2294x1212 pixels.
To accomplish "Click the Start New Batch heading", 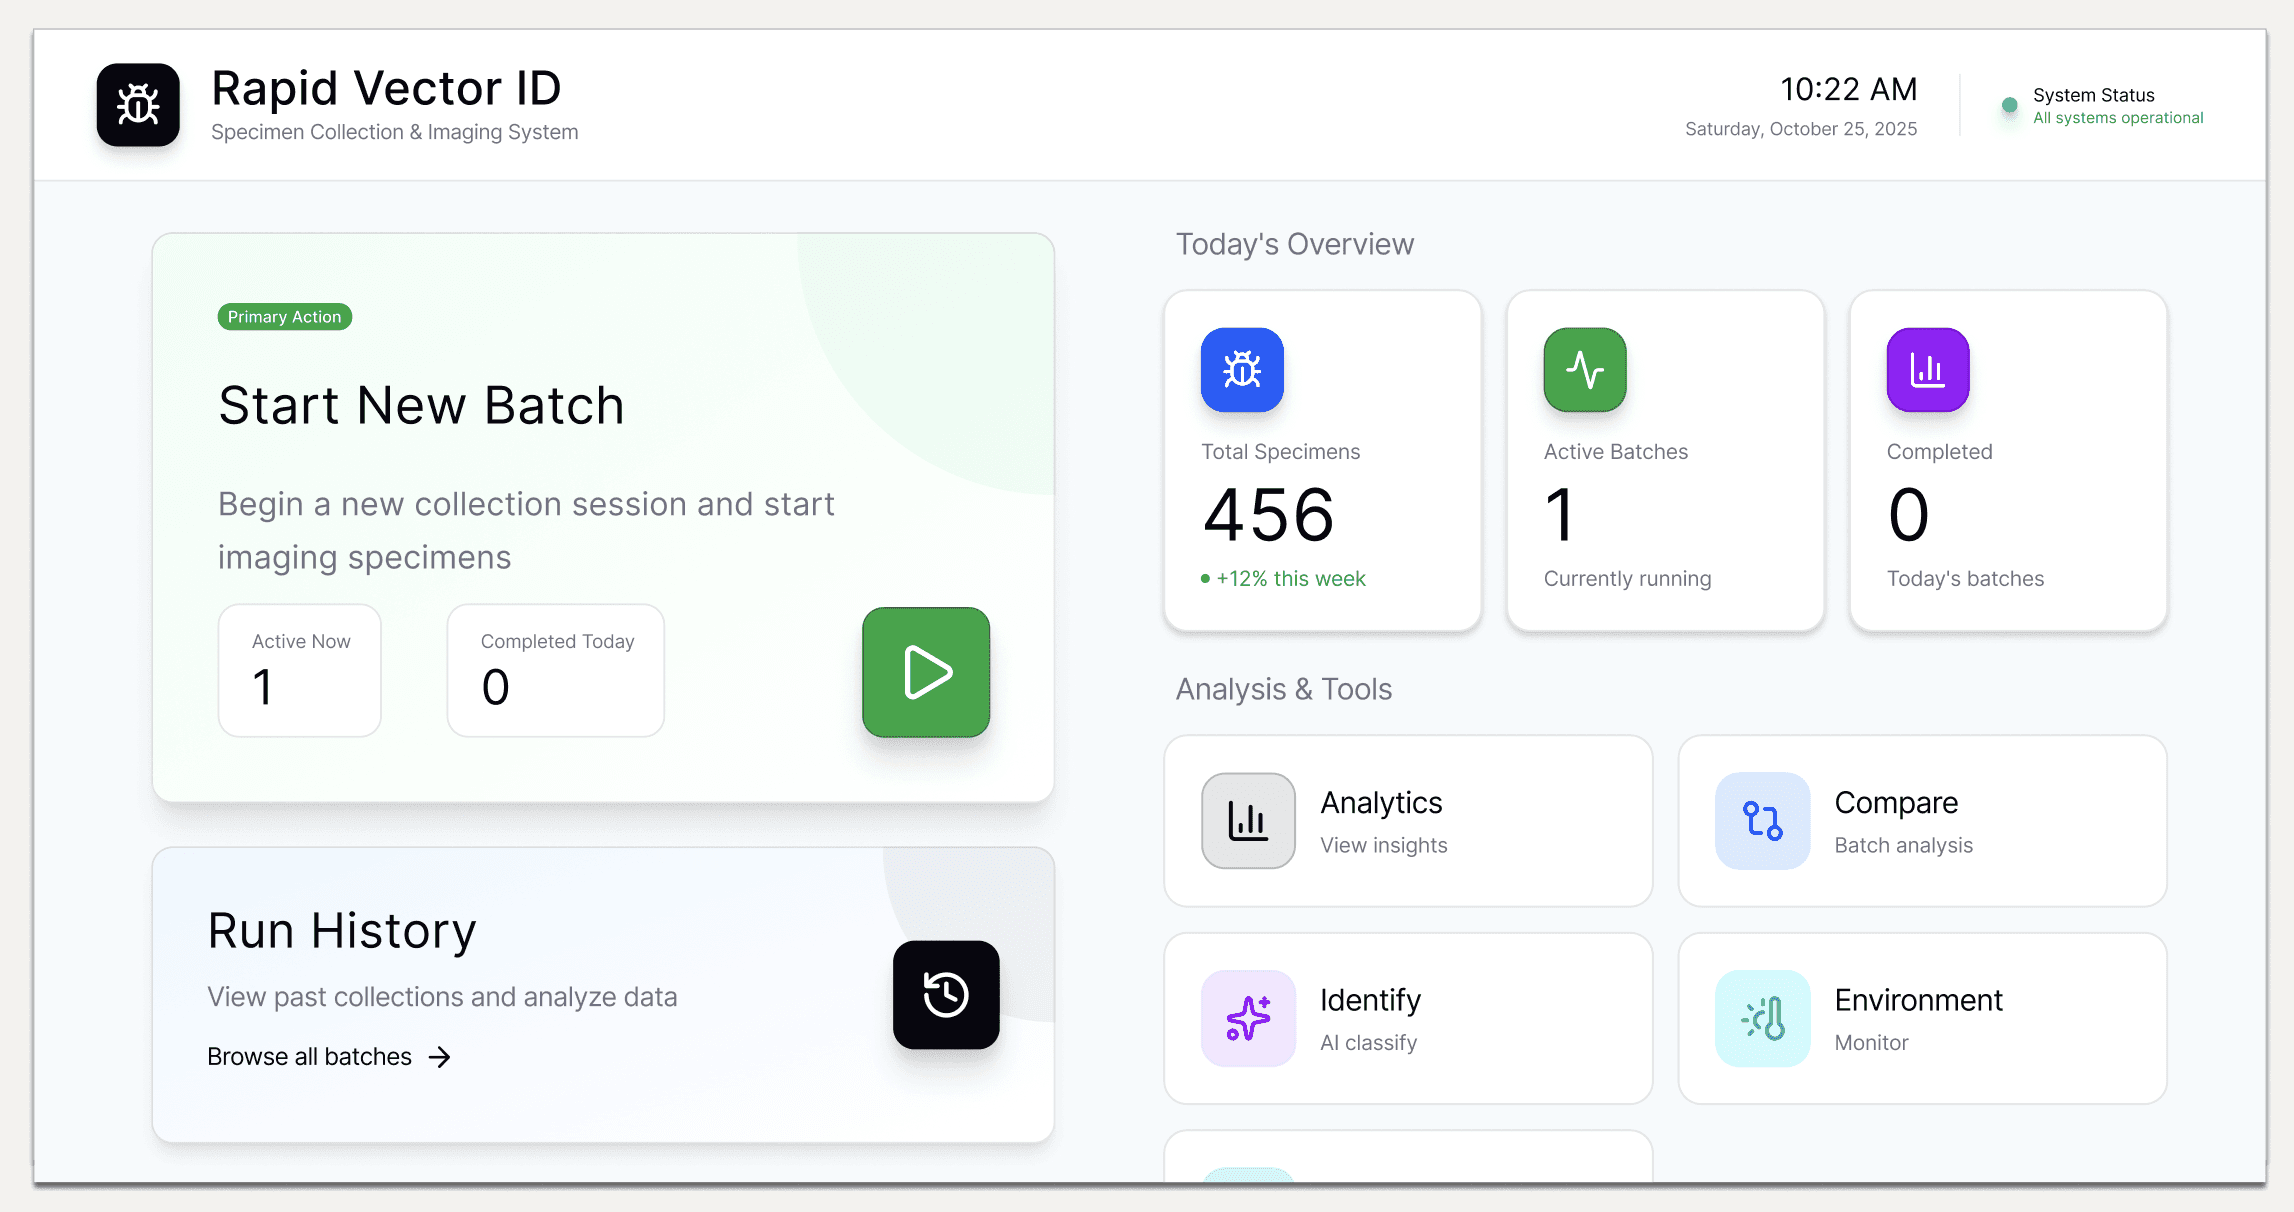I will [421, 405].
